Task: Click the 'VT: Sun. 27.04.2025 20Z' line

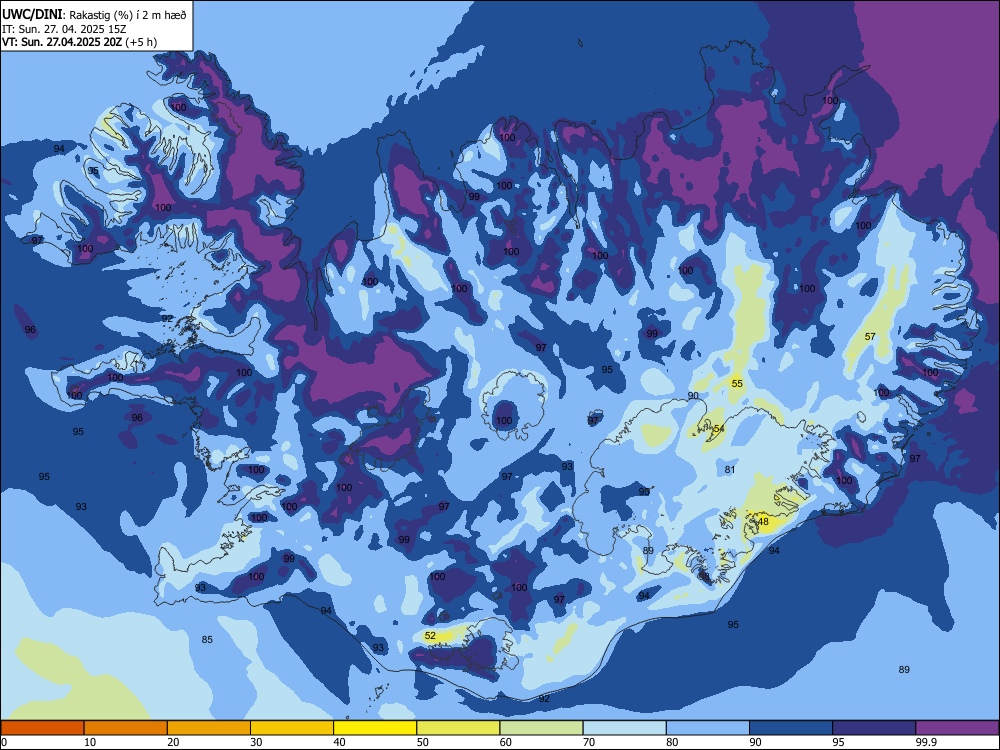Action: pos(79,42)
